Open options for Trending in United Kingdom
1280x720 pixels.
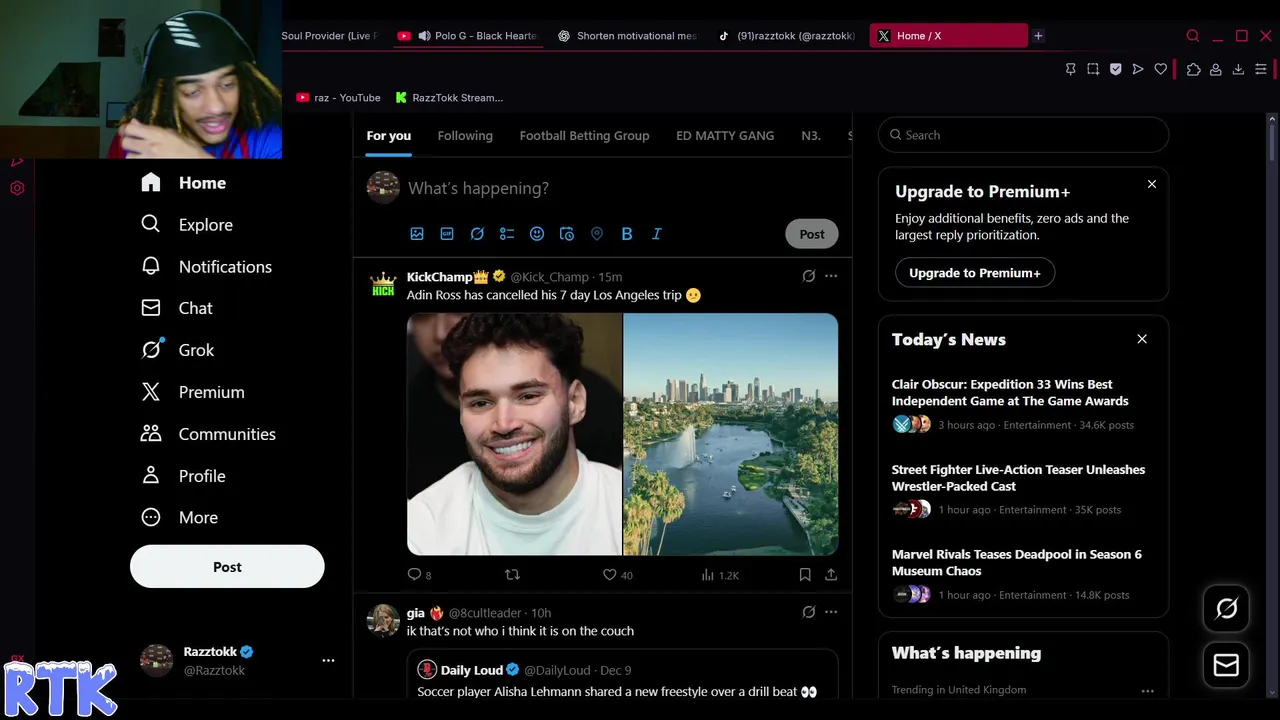[1147, 690]
